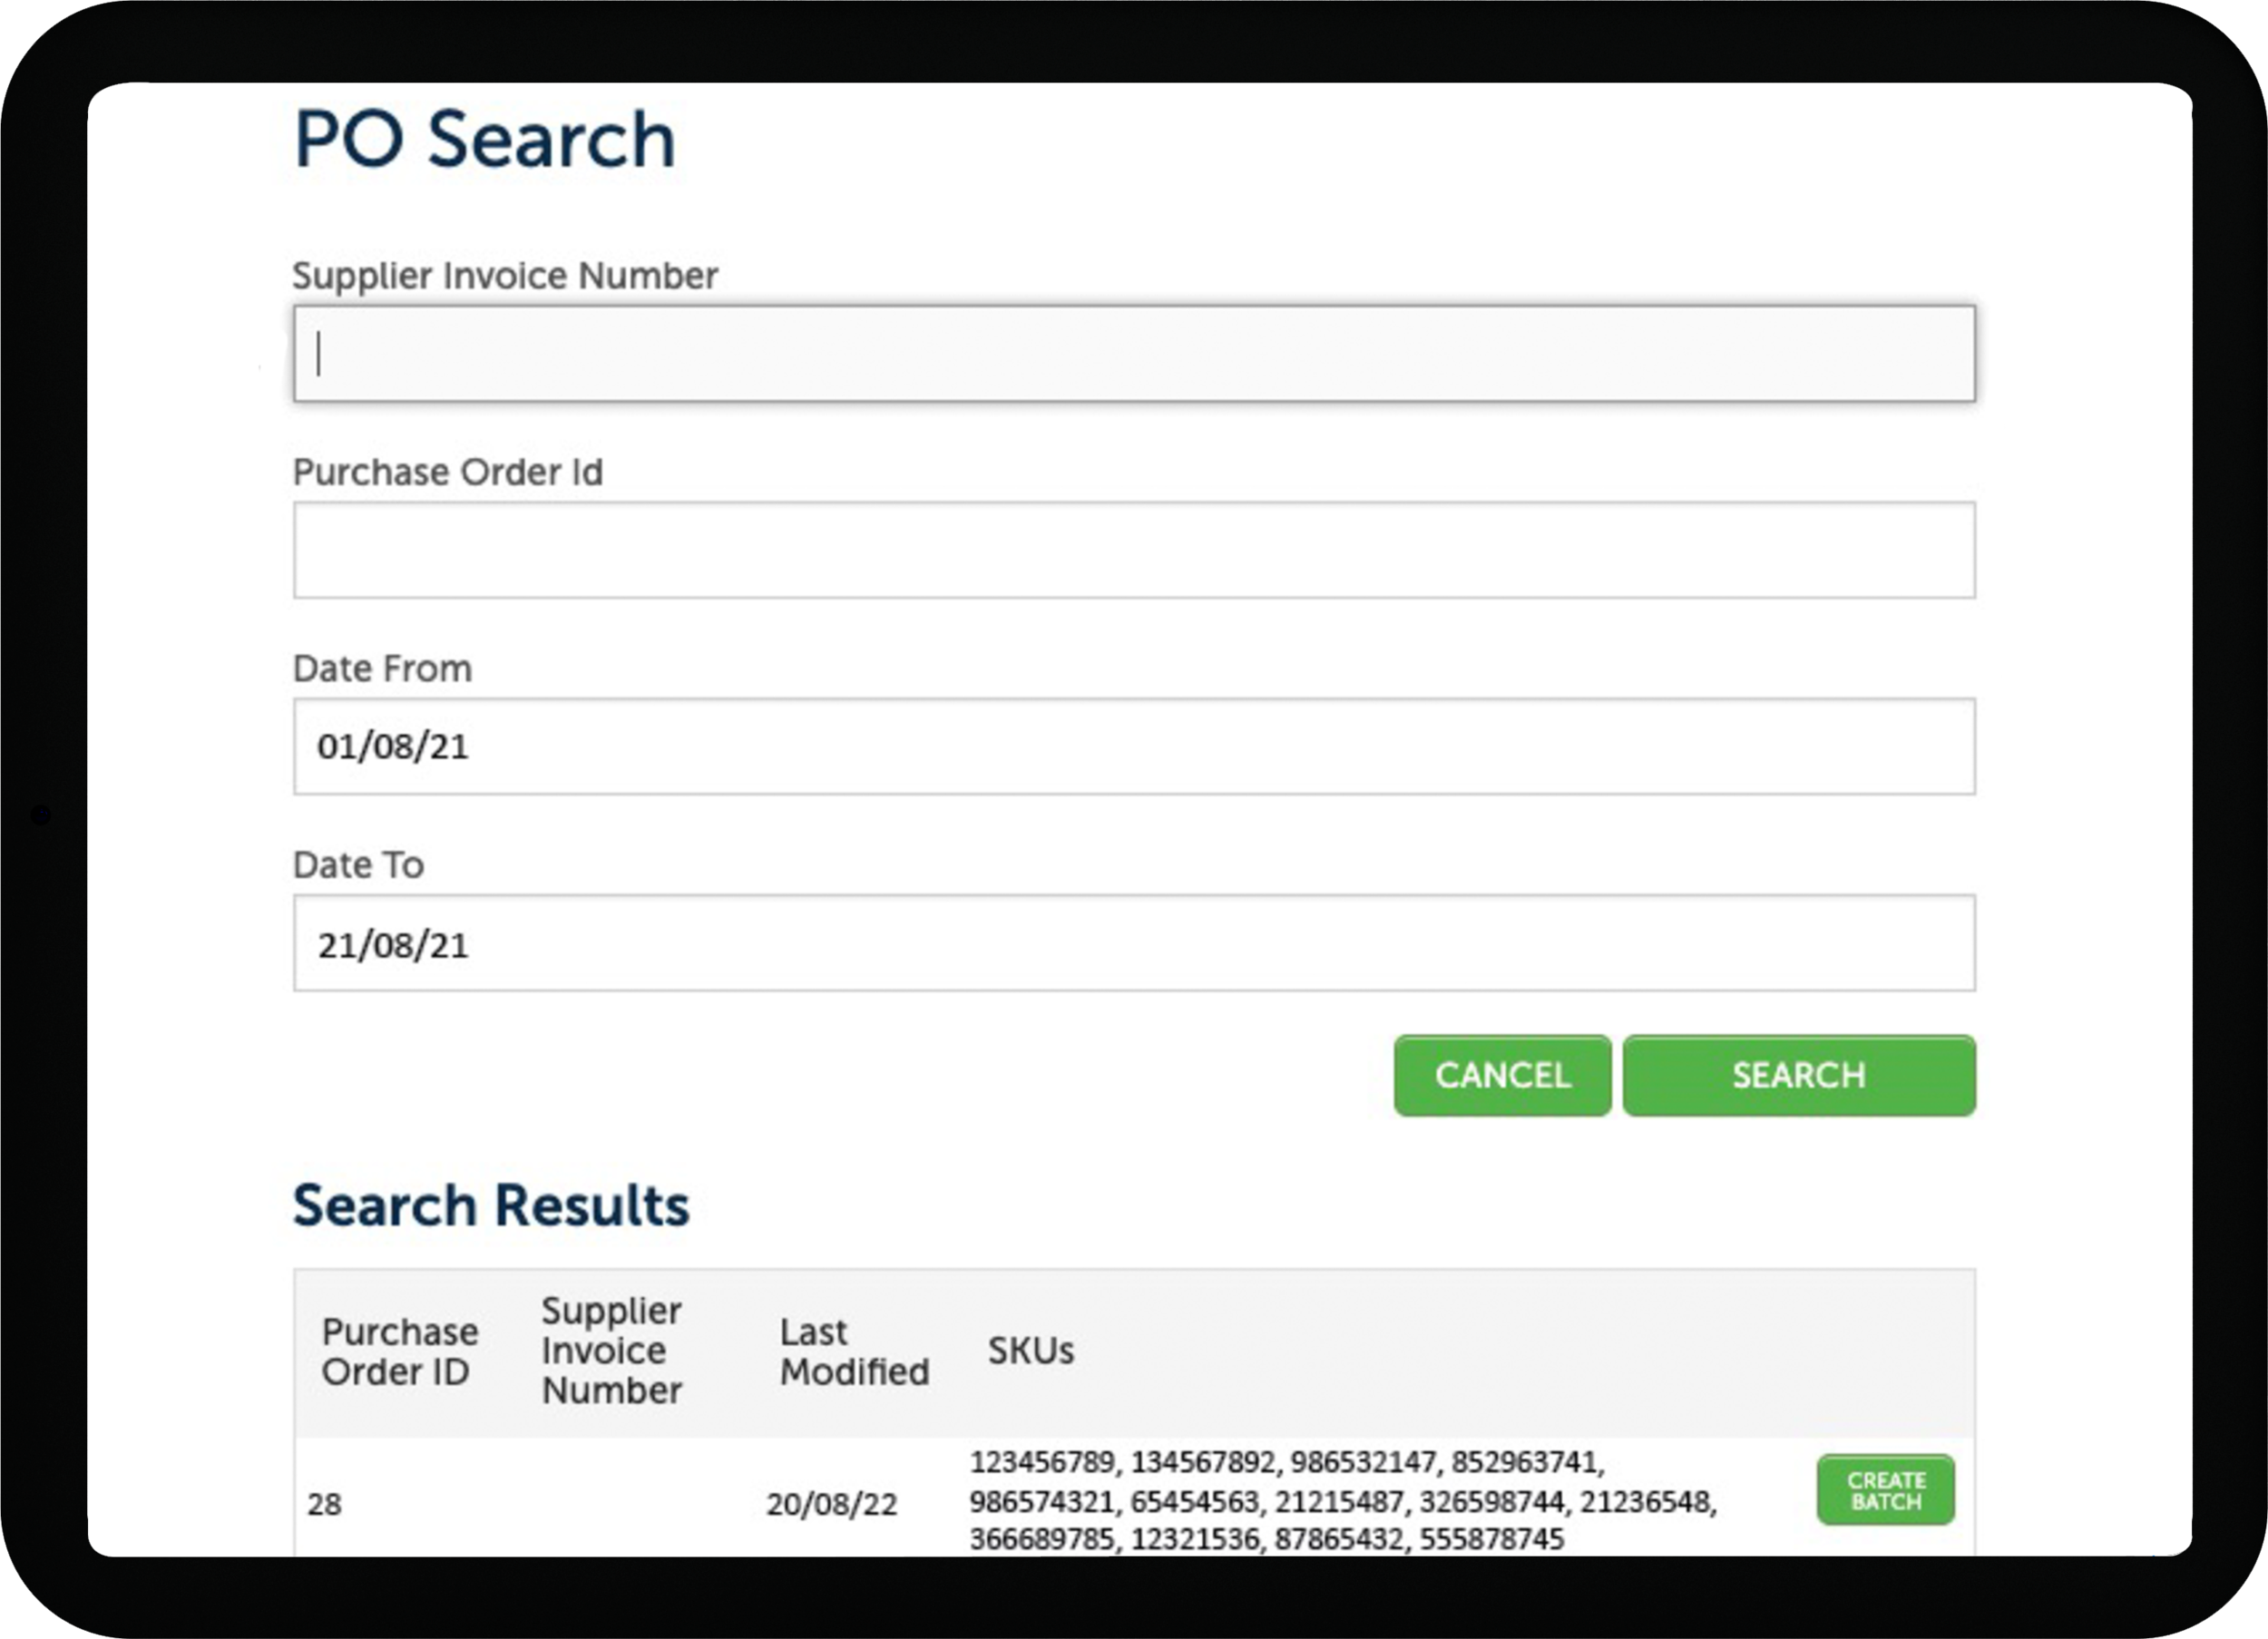Click the Supplier Invoice Number column header
The image size is (2268, 1639).
coord(611,1351)
